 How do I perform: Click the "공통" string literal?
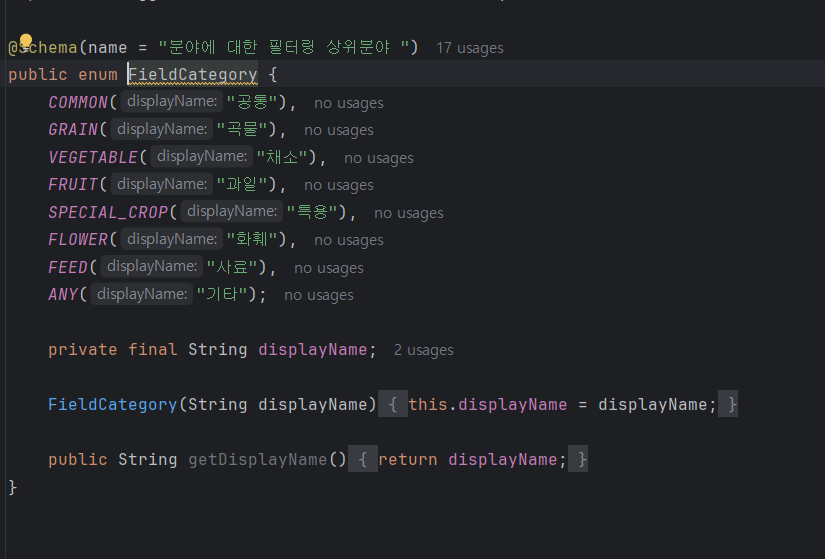pyautogui.click(x=252, y=102)
